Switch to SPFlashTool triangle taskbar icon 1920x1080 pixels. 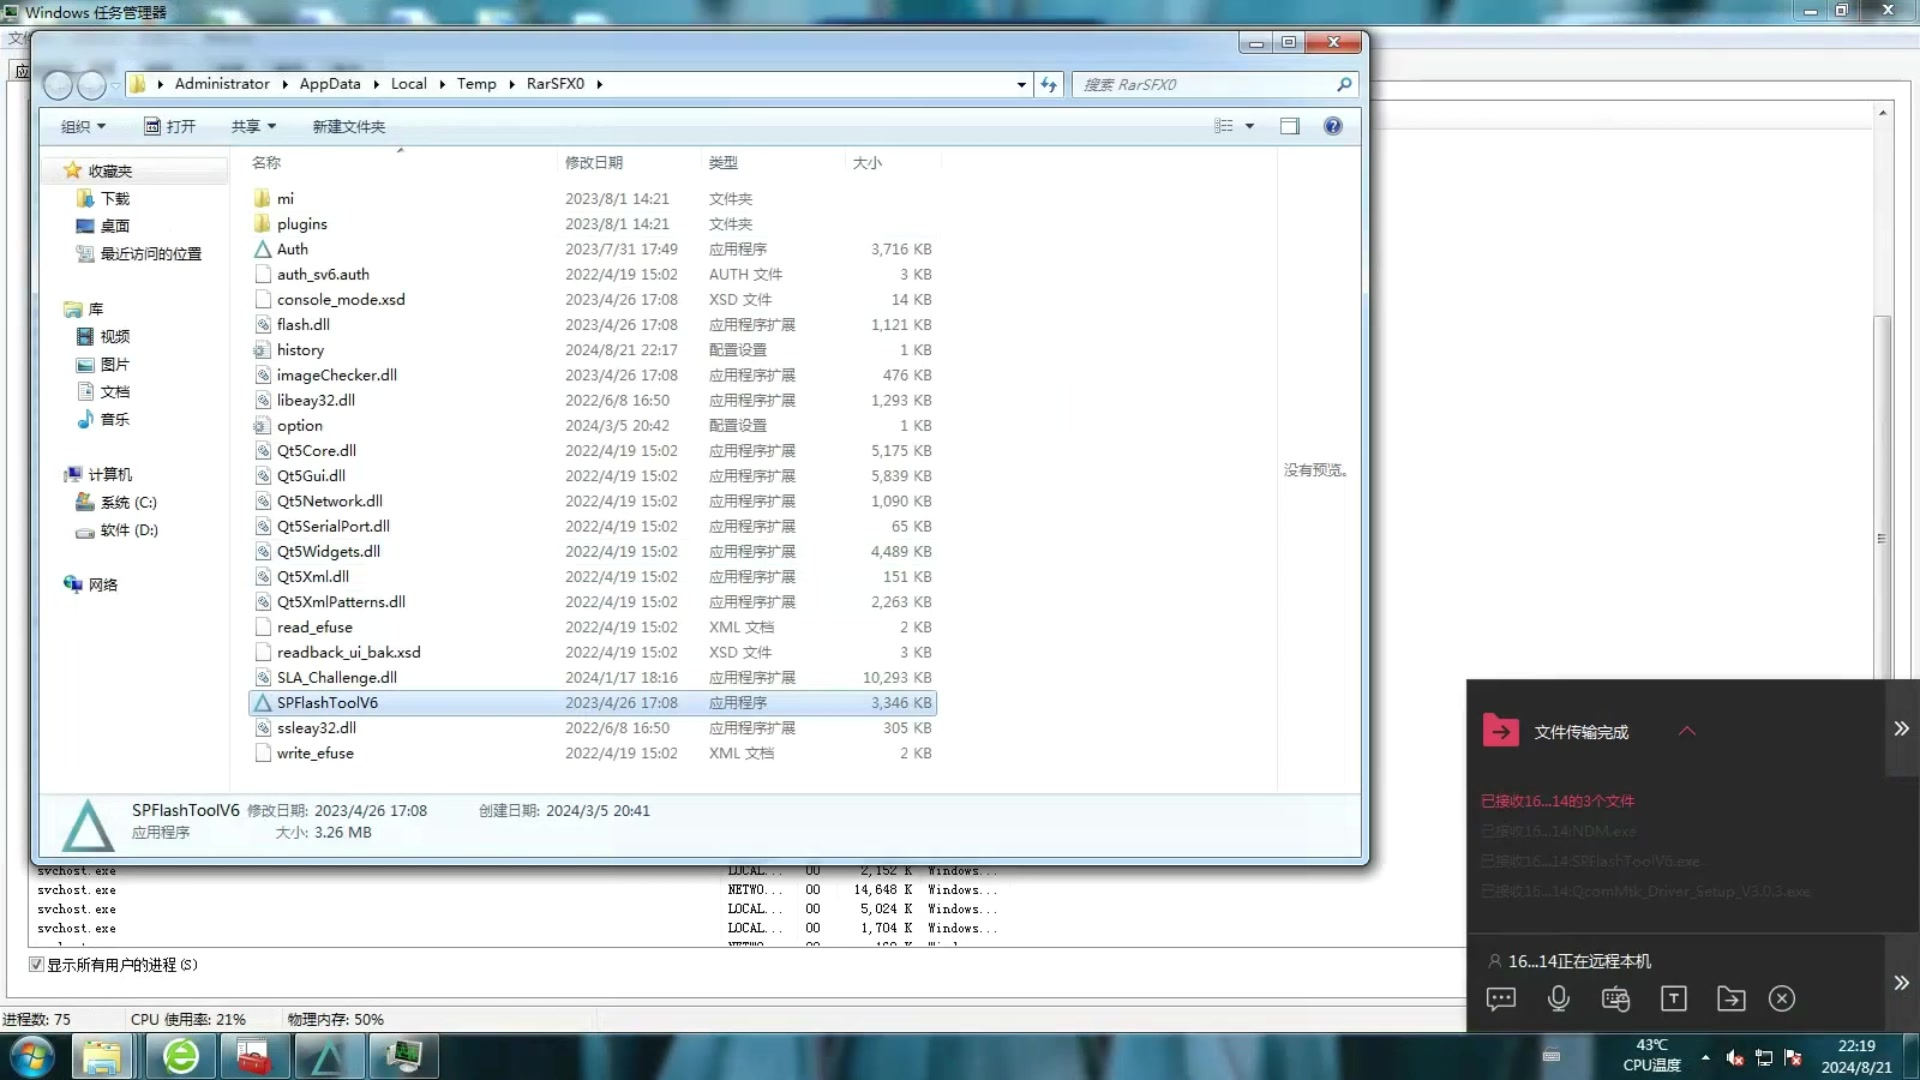pyautogui.click(x=328, y=1056)
